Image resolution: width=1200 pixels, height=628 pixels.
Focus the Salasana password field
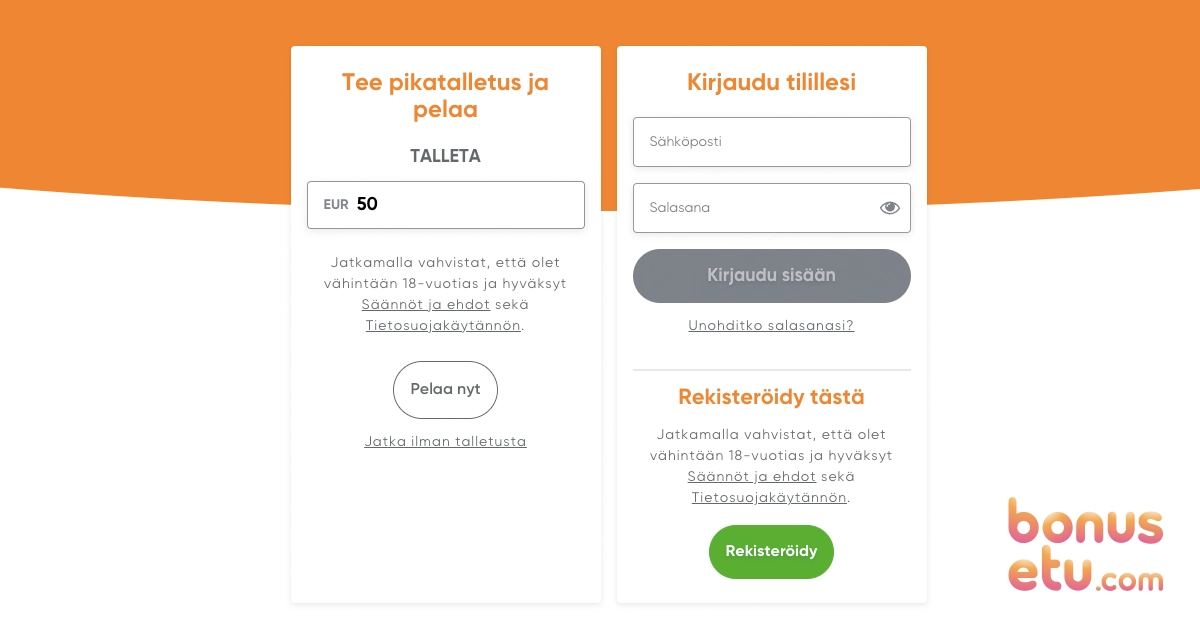click(772, 208)
